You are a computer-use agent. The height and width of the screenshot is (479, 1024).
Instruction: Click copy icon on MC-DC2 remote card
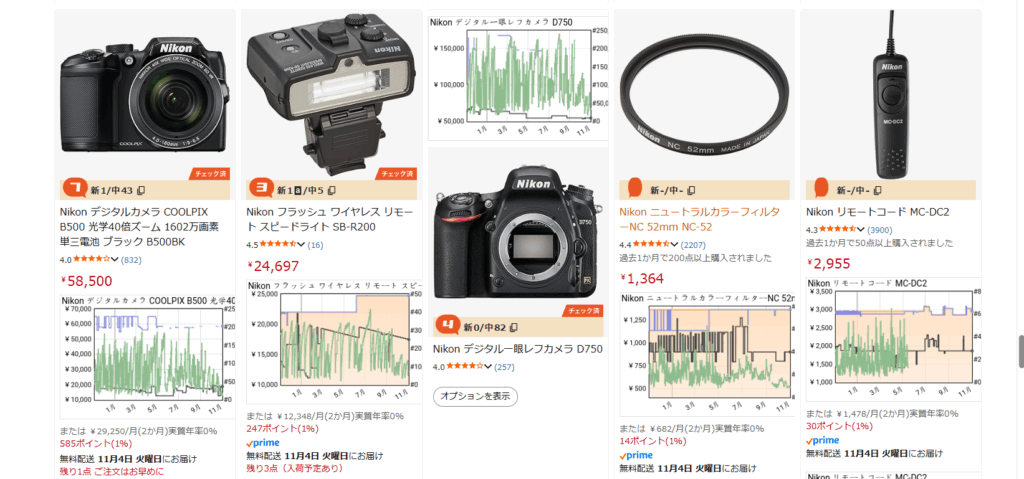[x=878, y=191]
